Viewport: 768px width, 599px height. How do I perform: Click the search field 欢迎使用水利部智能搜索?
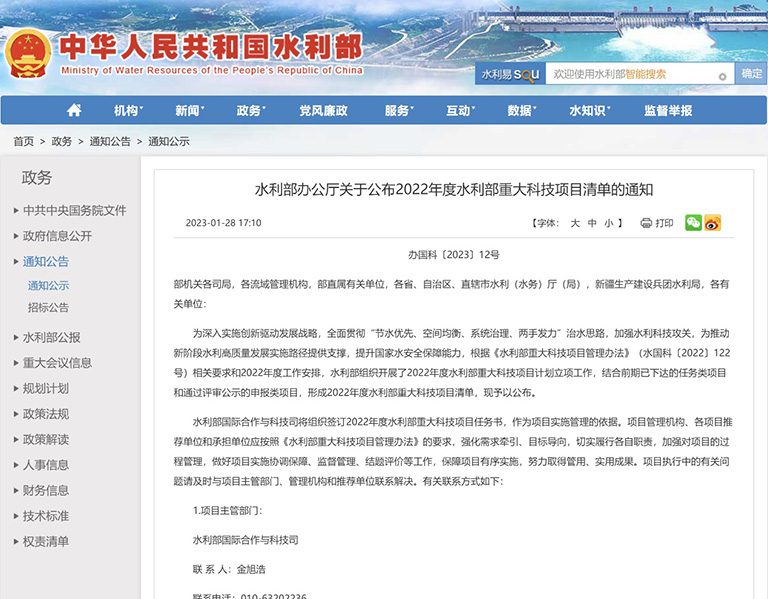click(639, 74)
